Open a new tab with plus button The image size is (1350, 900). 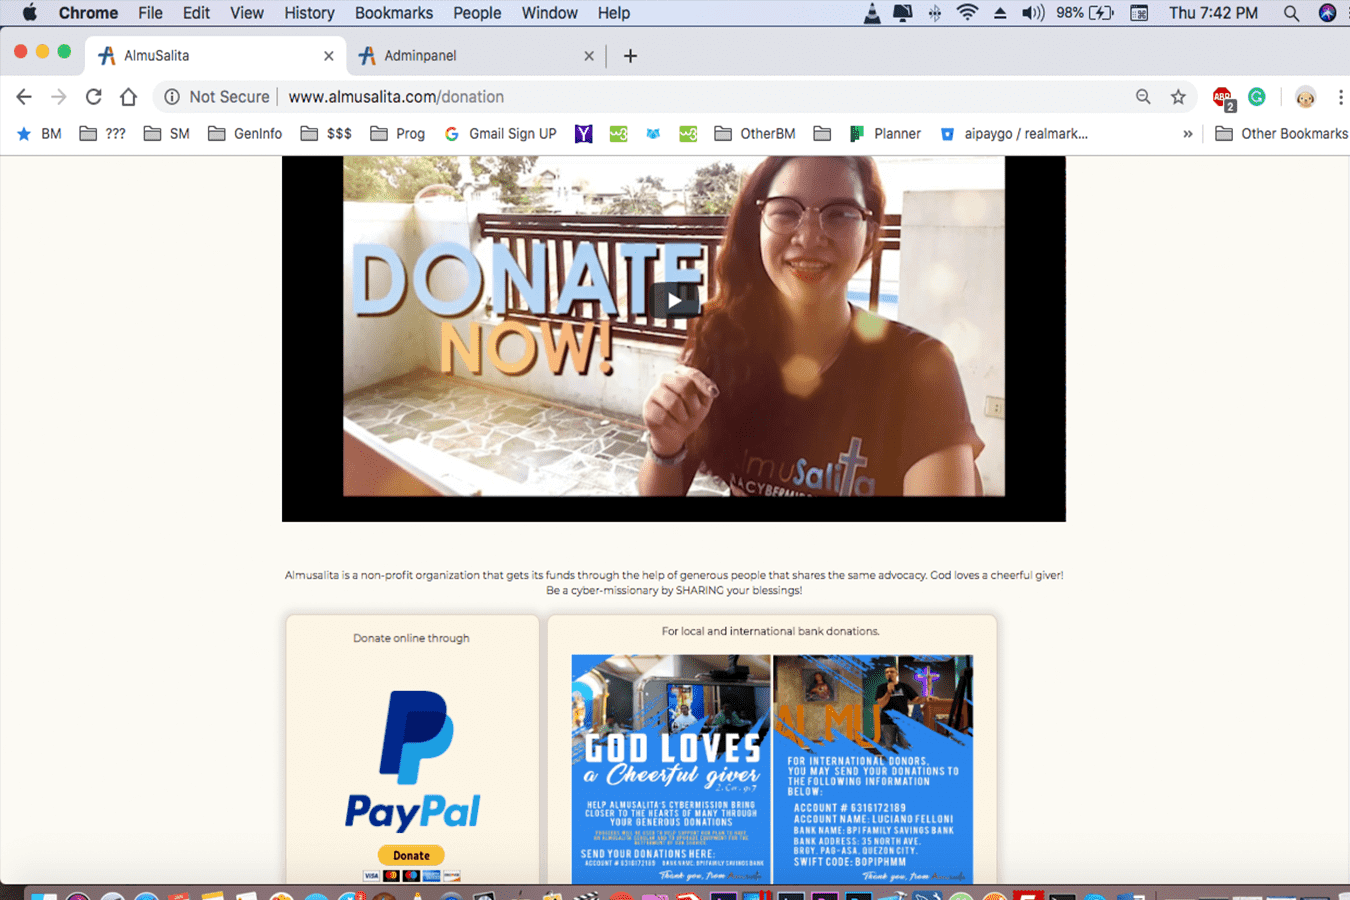(x=630, y=56)
